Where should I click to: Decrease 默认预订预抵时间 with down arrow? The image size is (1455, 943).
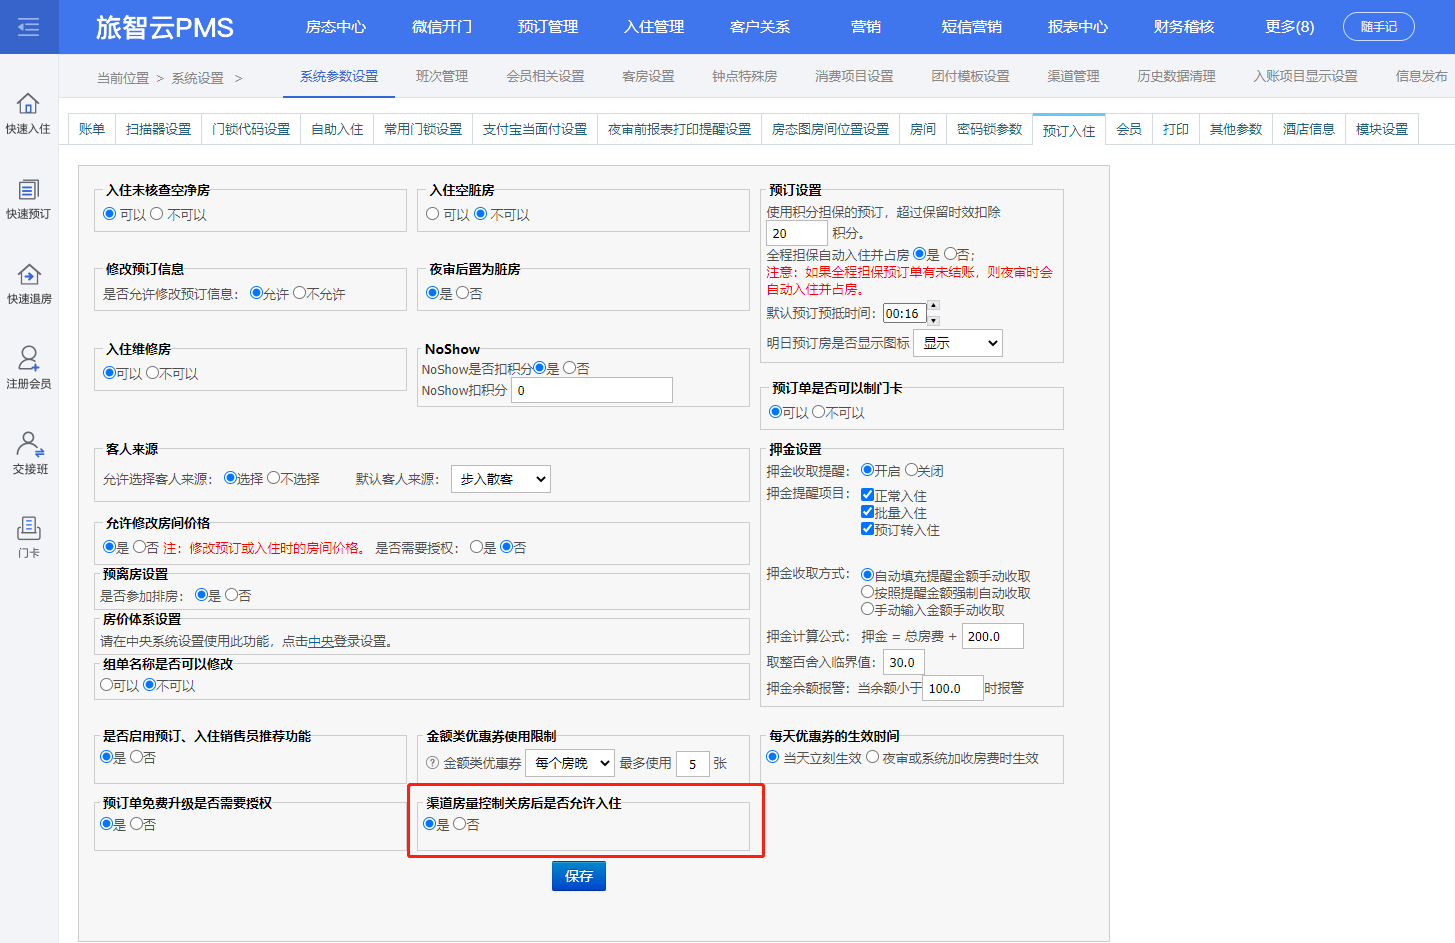pyautogui.click(x=933, y=320)
